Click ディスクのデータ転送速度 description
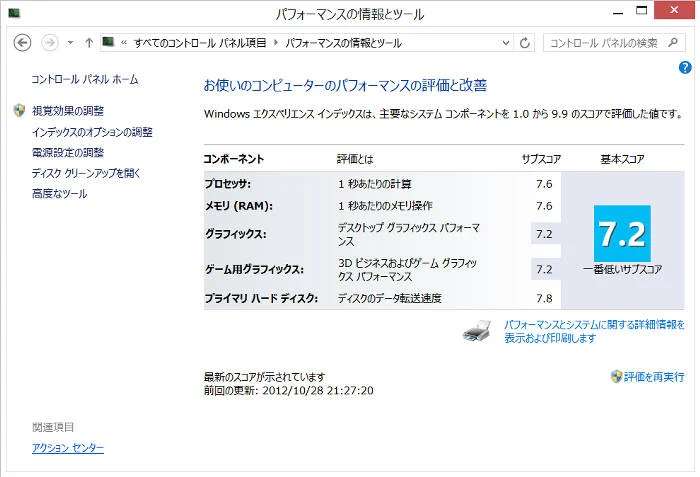 point(389,298)
